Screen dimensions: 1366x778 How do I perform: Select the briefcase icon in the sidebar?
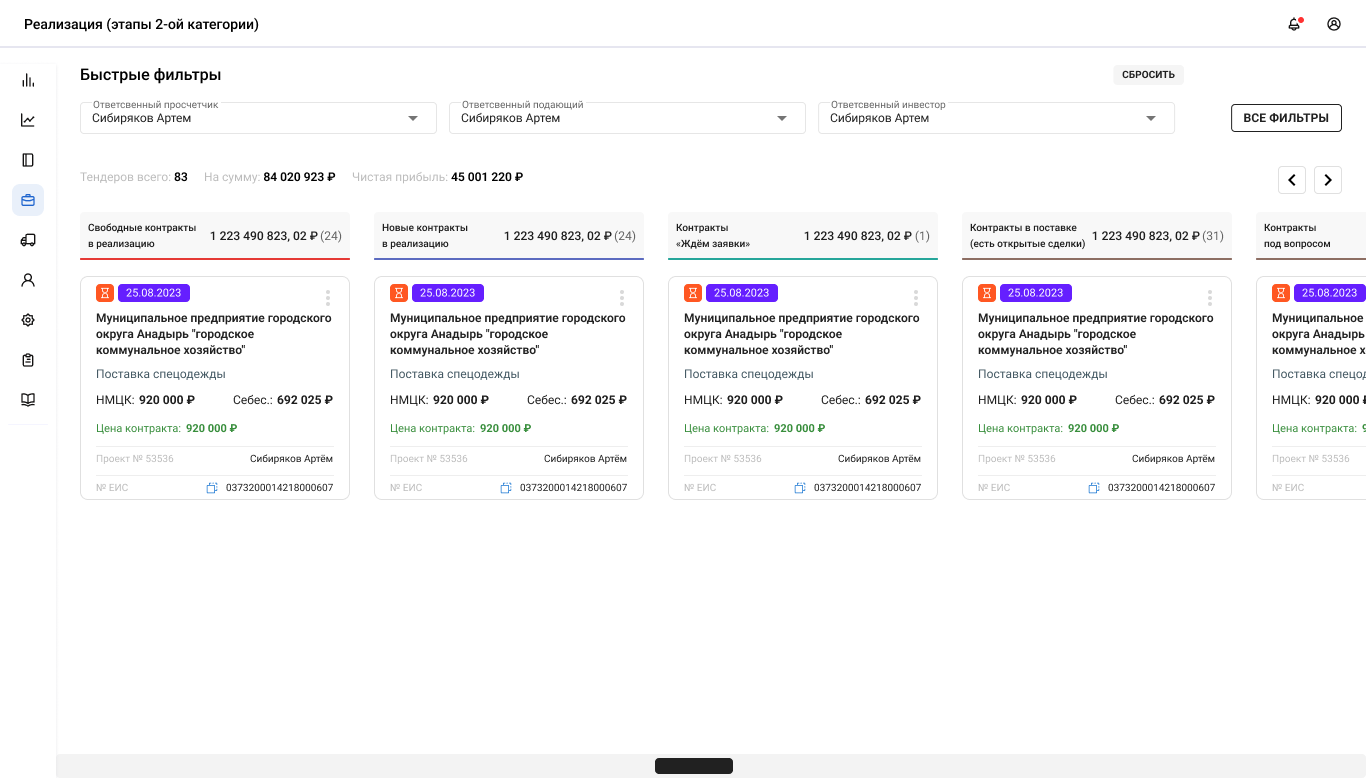tap(28, 200)
